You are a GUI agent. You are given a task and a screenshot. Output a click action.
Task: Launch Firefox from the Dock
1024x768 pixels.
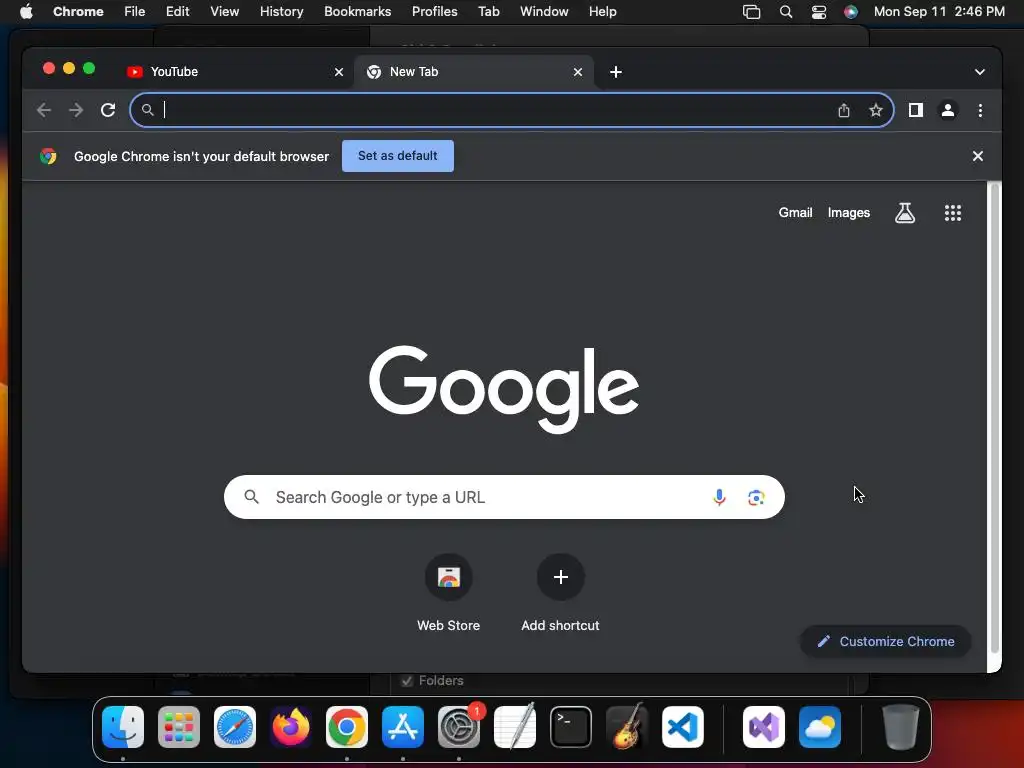291,727
